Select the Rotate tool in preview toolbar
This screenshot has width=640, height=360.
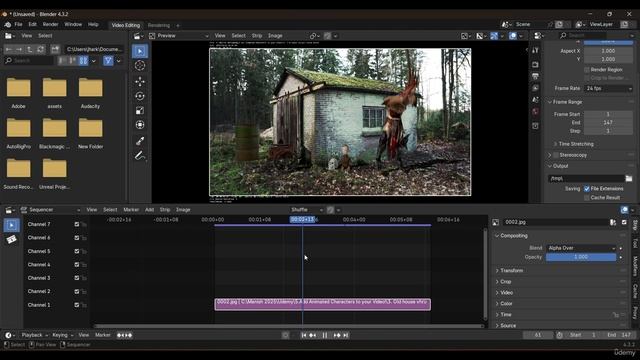[140, 96]
